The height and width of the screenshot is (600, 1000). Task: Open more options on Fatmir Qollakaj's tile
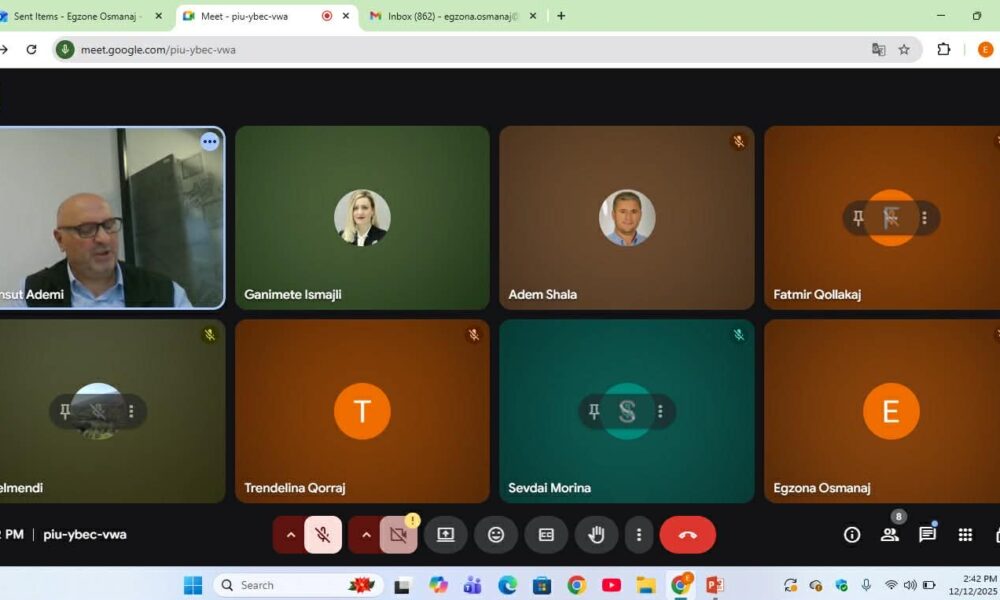point(924,218)
